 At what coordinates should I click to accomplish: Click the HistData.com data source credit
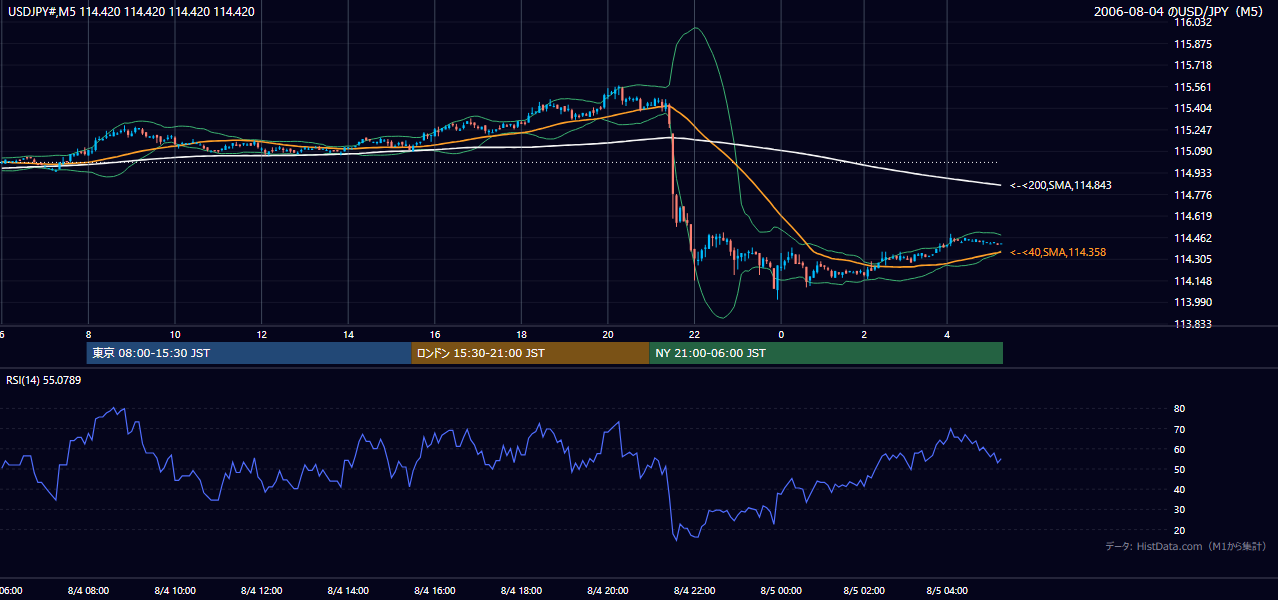coord(1186,546)
